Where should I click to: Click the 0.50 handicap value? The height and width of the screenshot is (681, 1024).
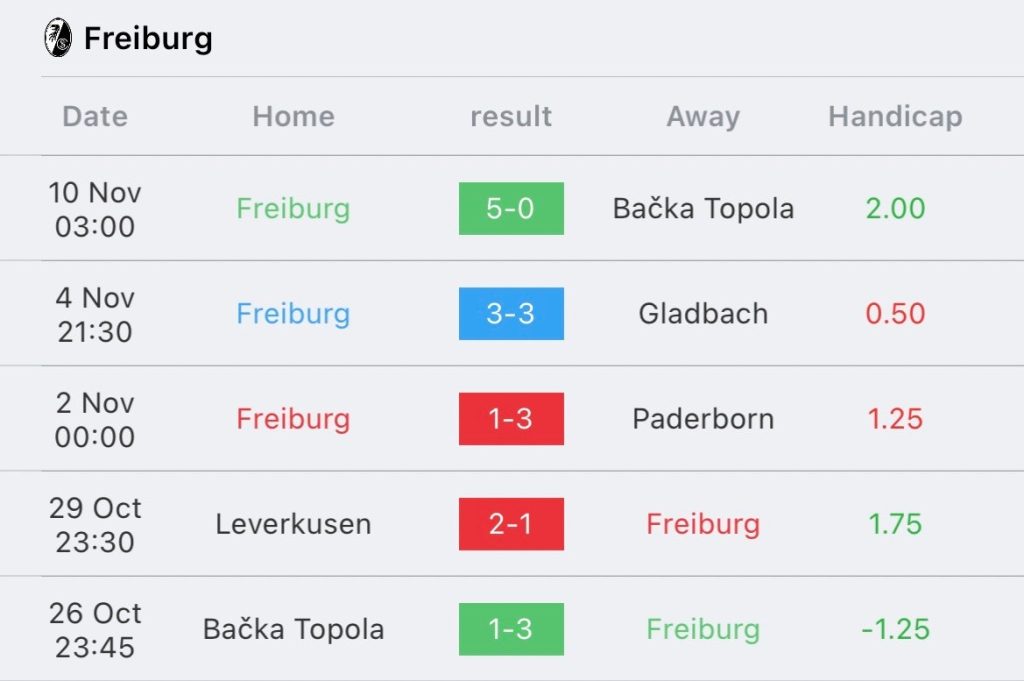click(895, 314)
